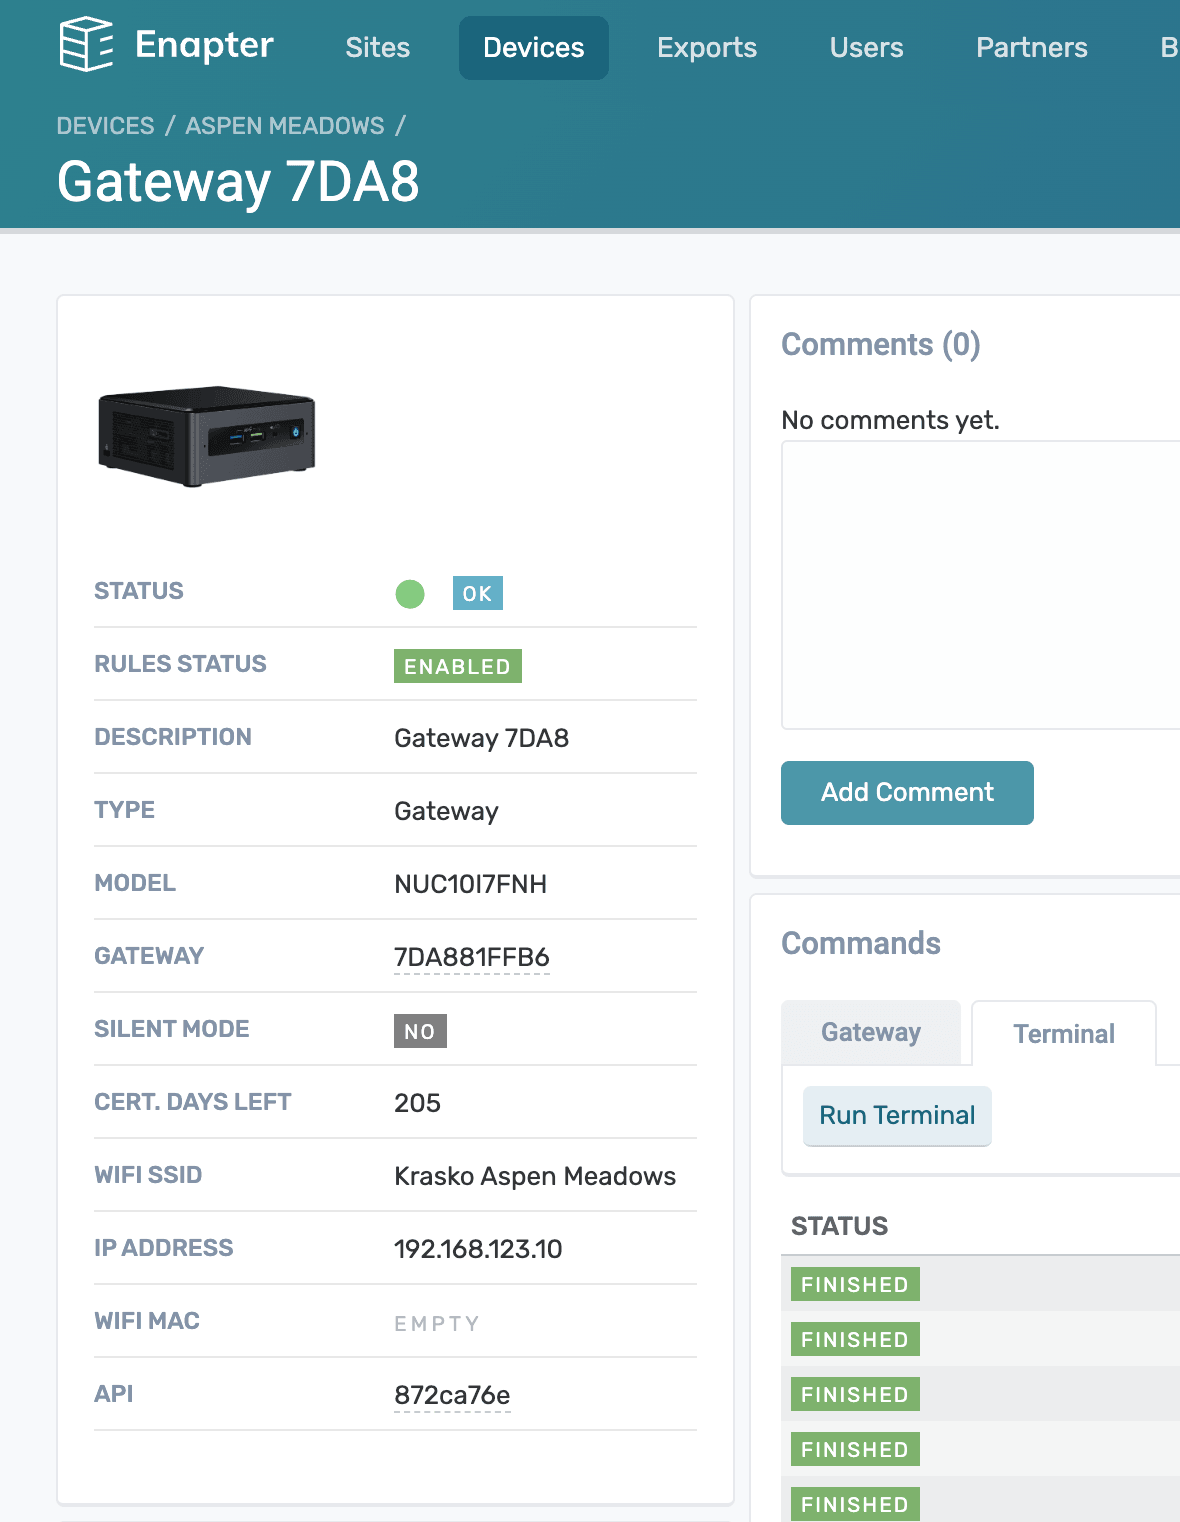Screen dimensions: 1180x1522
Task: Open the Devices navigation menu item
Action: point(533,47)
